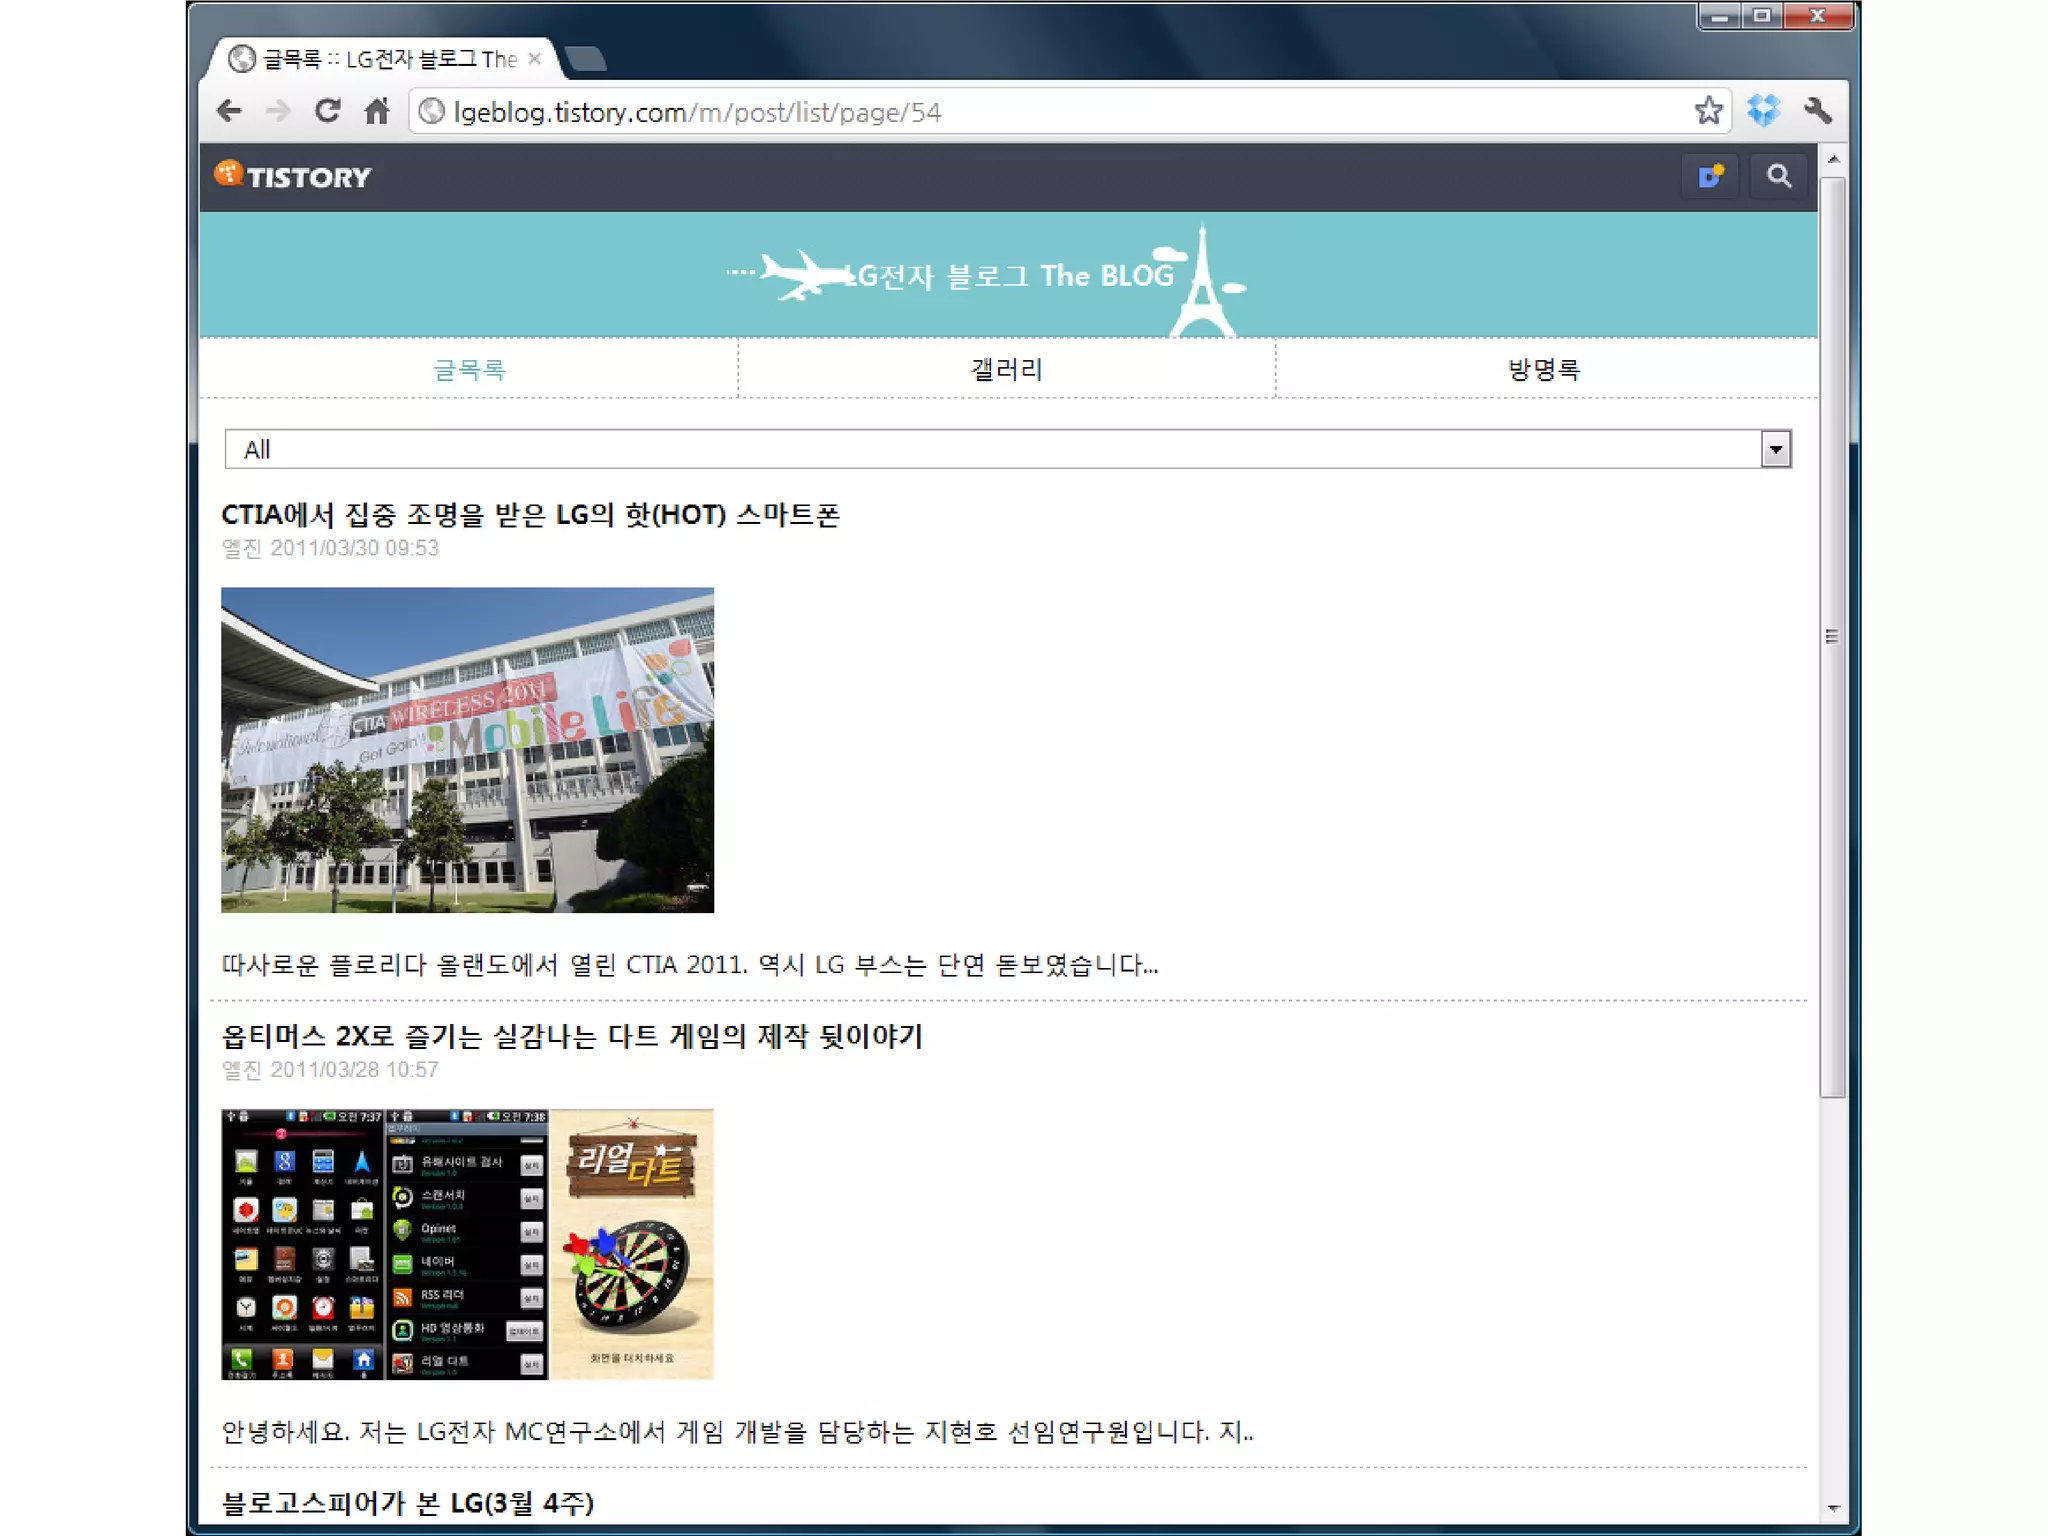Image resolution: width=2048 pixels, height=1536 pixels.
Task: Go to the browser home page
Action: point(377,111)
